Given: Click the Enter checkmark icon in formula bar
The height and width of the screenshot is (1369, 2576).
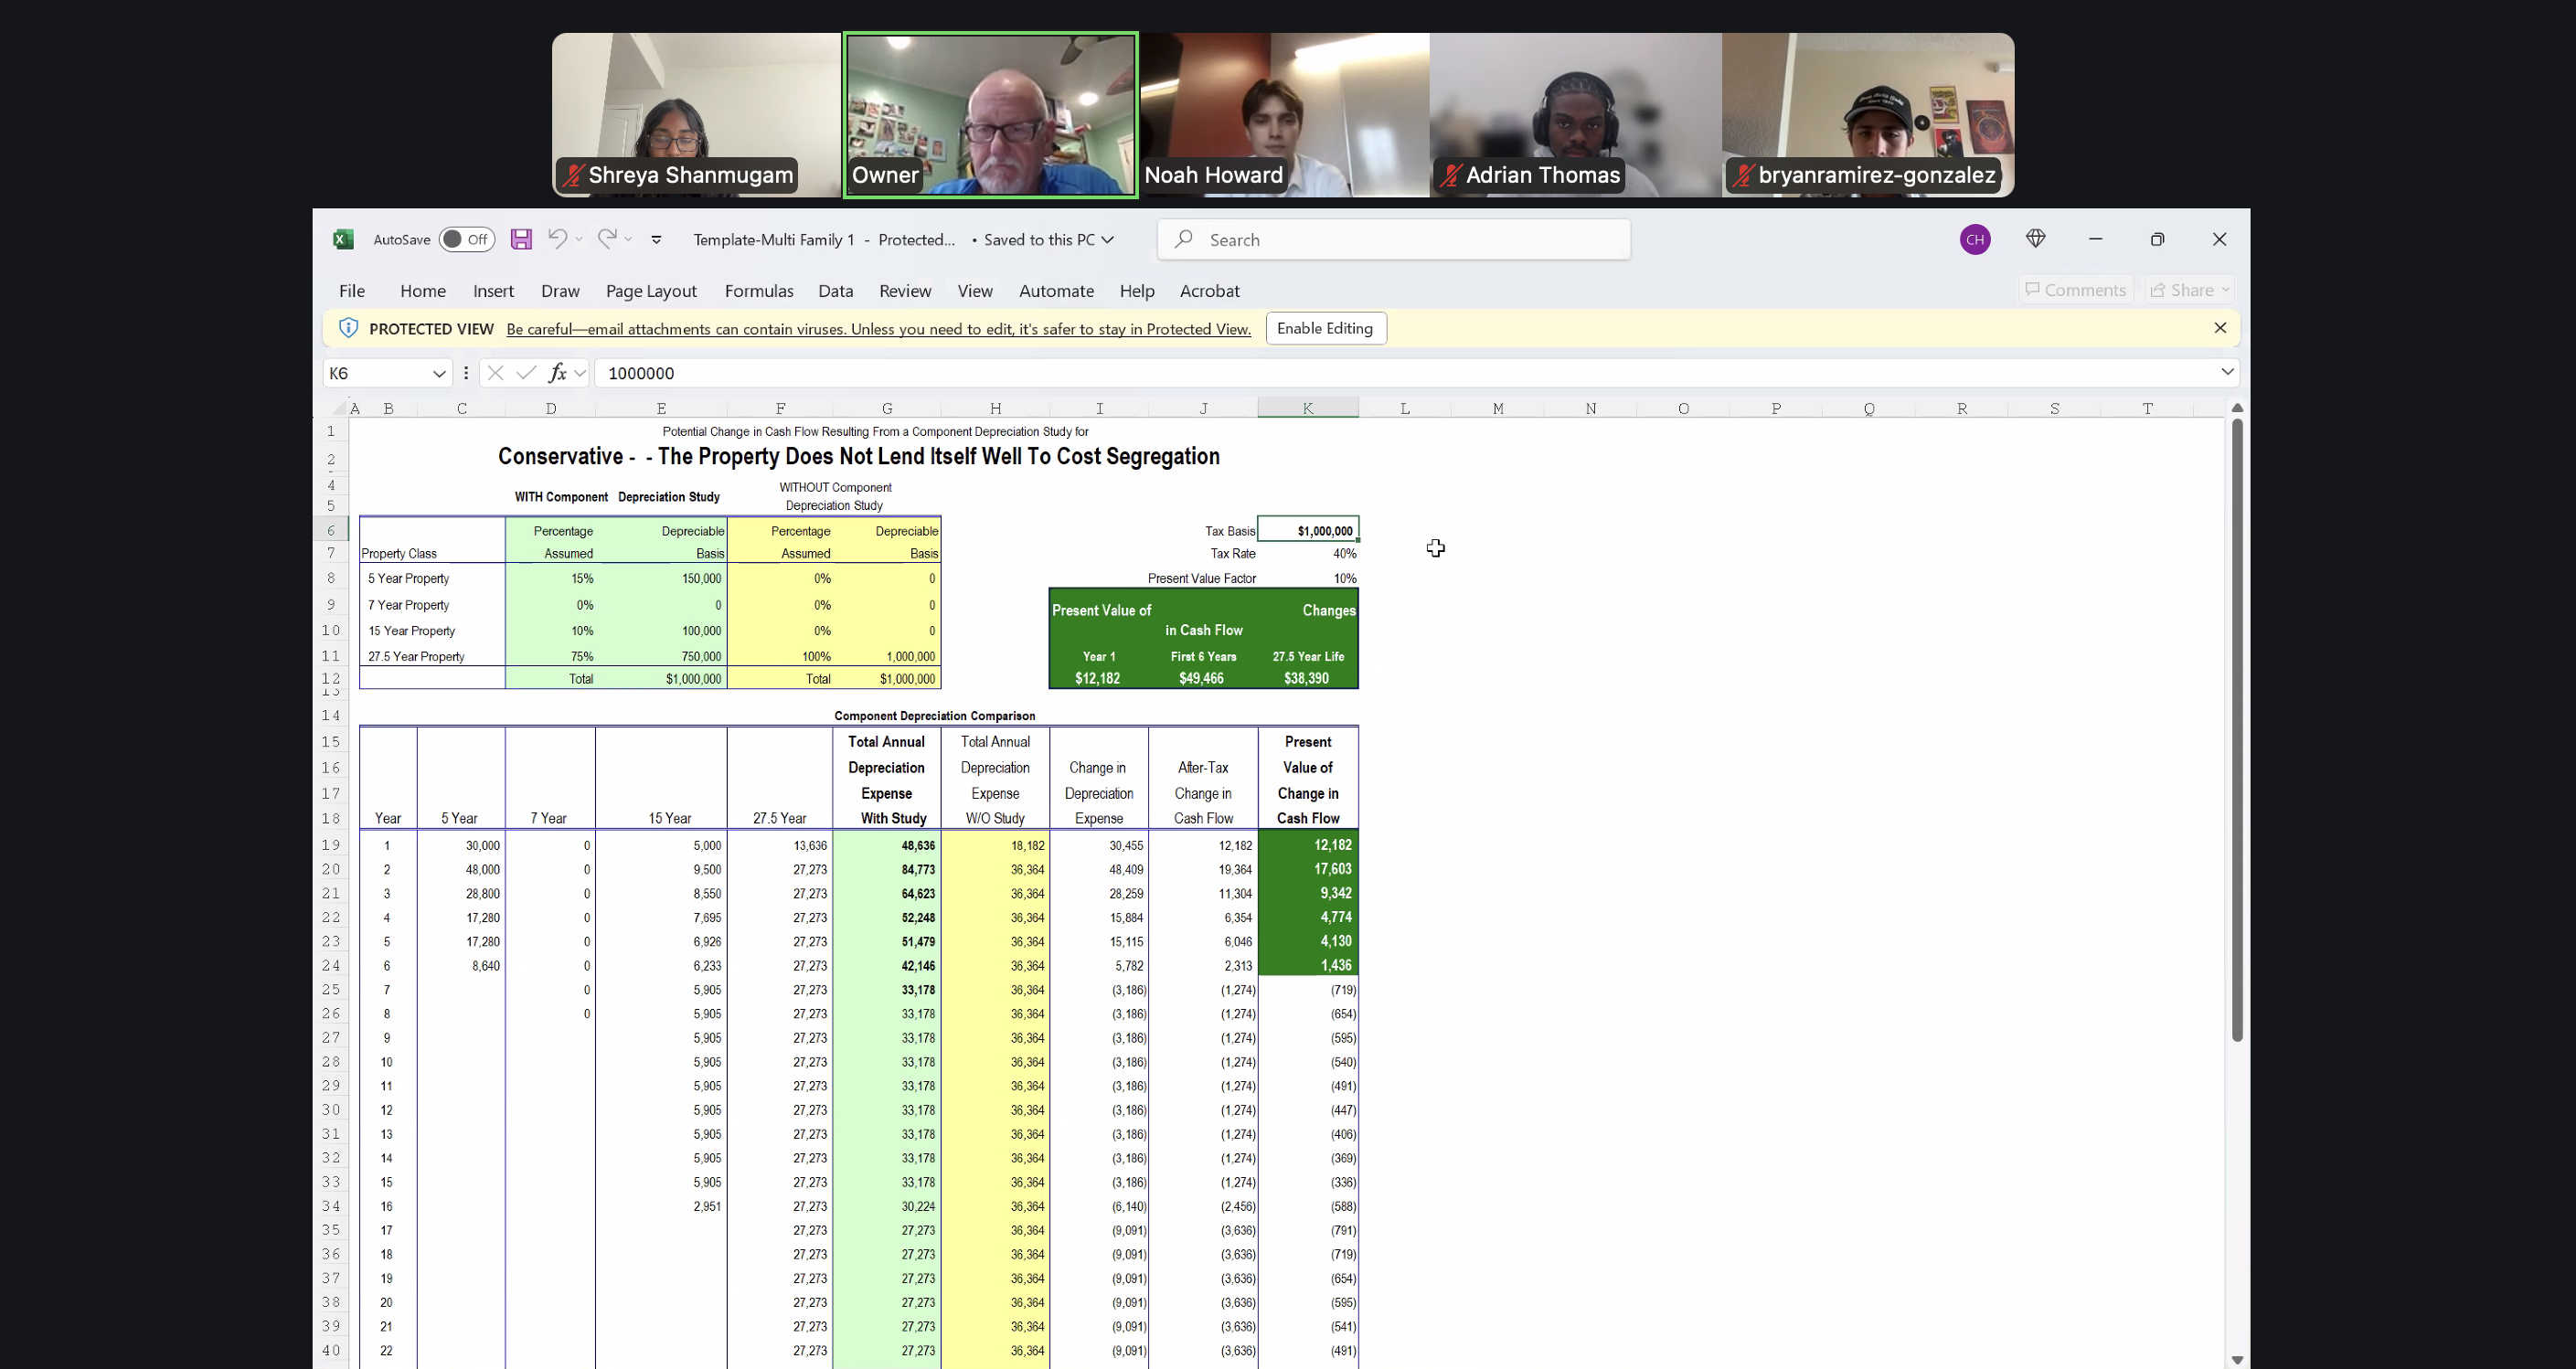Looking at the screenshot, I should tap(527, 373).
